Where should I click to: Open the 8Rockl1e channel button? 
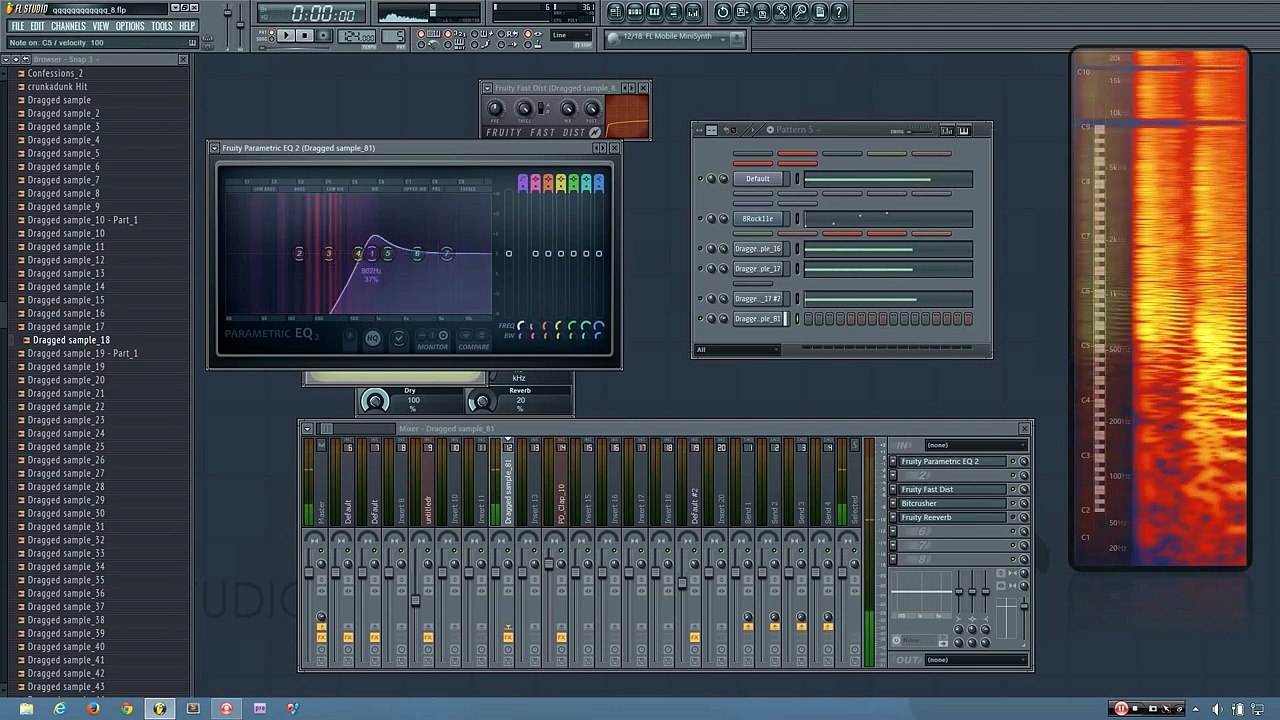[x=758, y=219]
